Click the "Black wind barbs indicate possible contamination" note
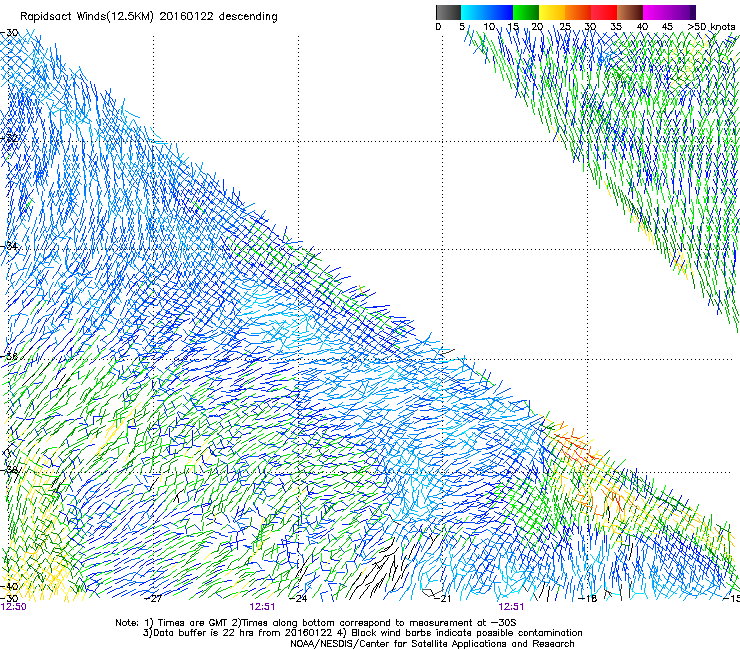The height and width of the screenshot is (650, 740). [467, 633]
